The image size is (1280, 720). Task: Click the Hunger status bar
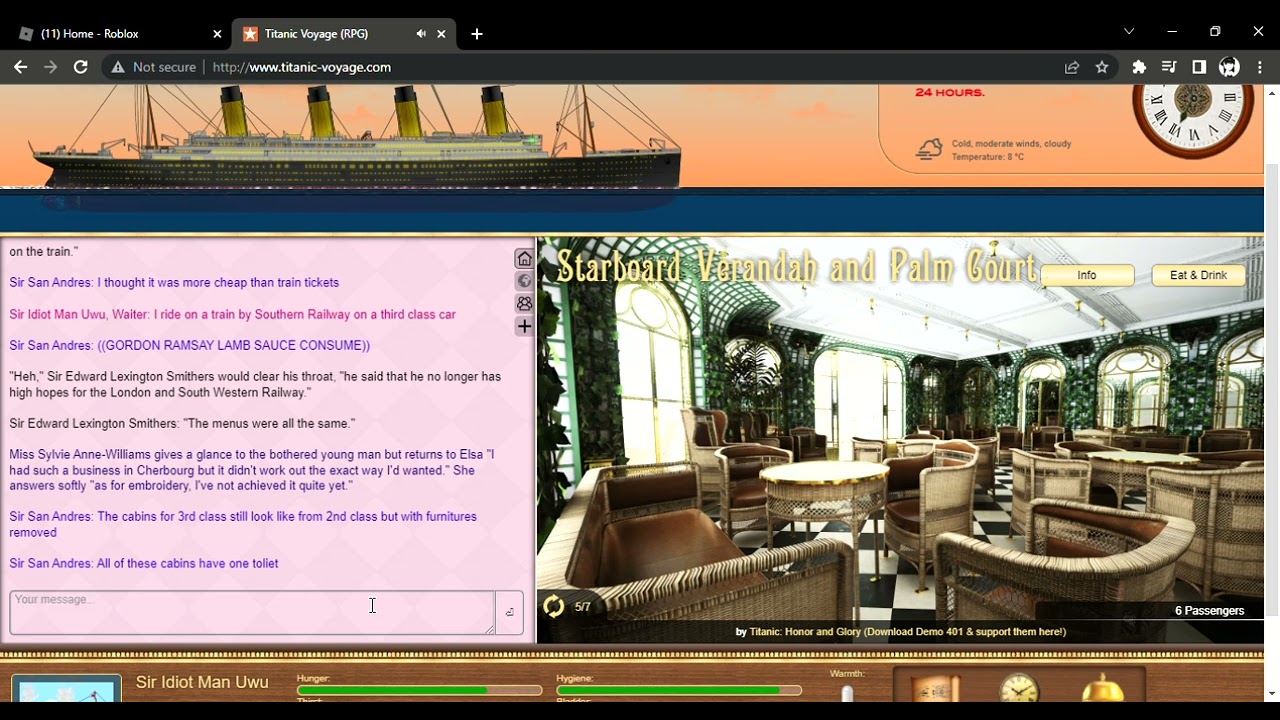click(x=419, y=690)
